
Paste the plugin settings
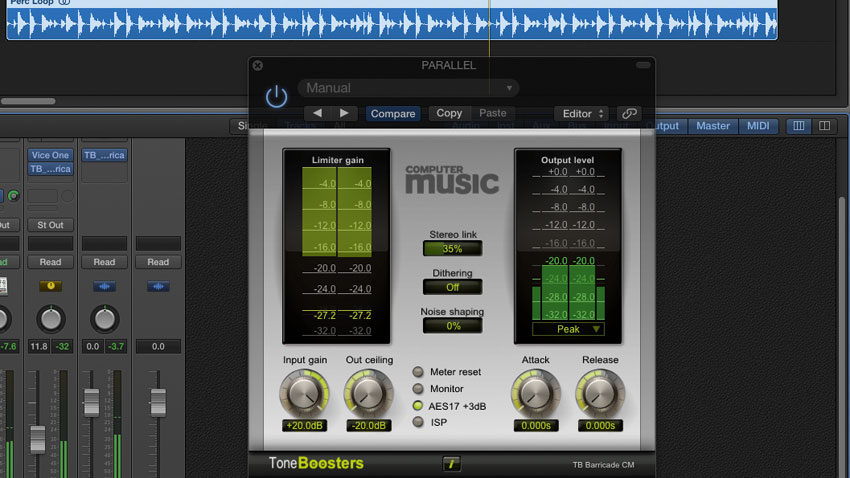point(492,113)
